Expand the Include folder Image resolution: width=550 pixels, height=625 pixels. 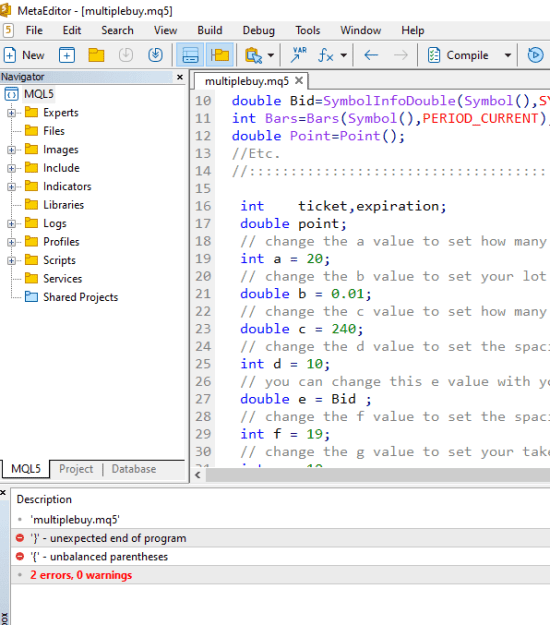tap(11, 168)
